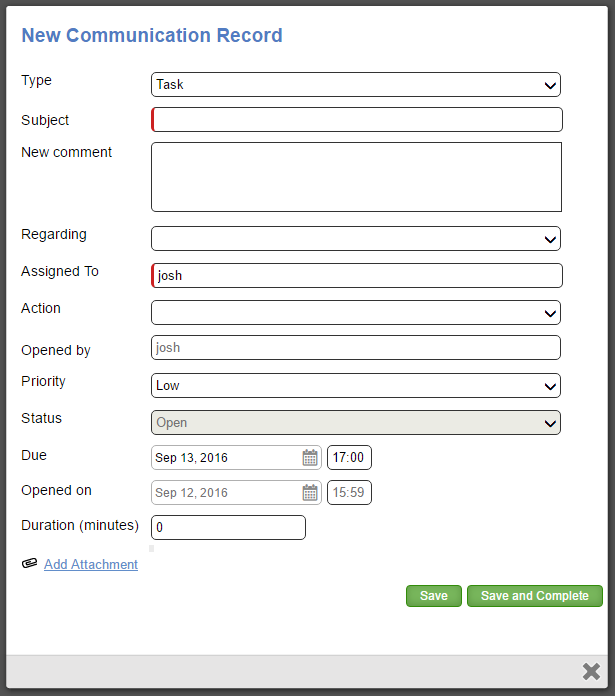This screenshot has width=615, height=696.
Task: Open the Opened on calendar picker
Action: click(x=310, y=493)
